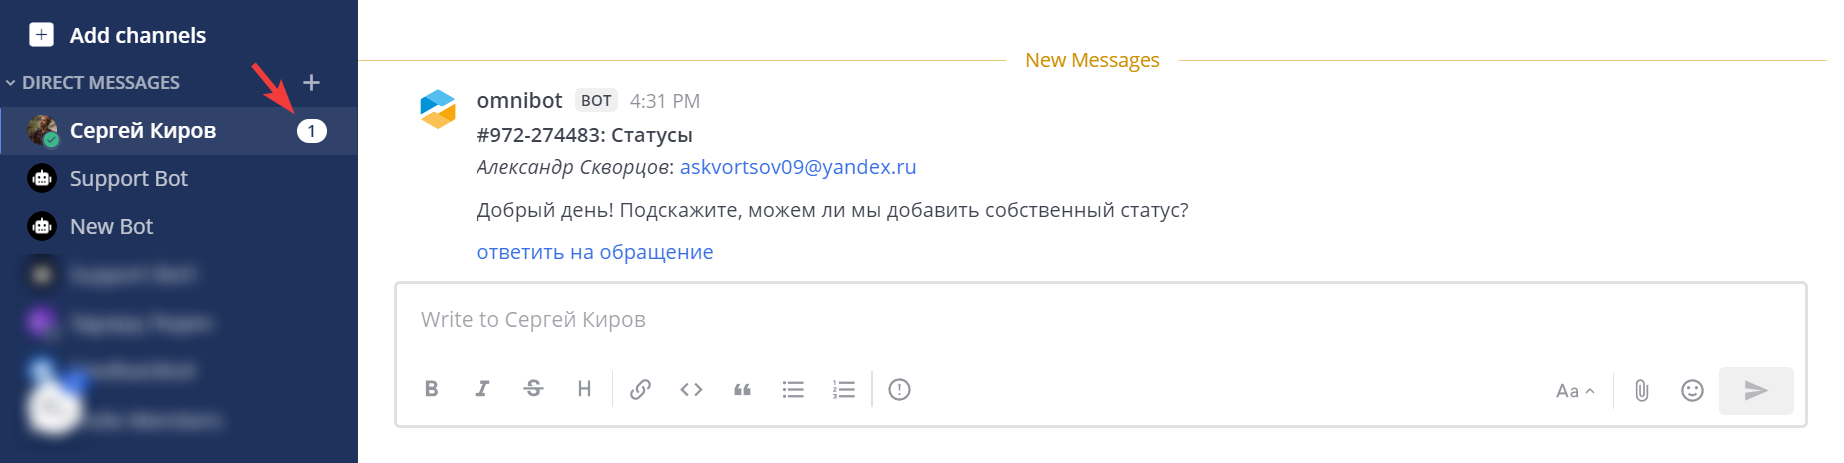Open Add channels
Image resolution: width=1844 pixels, height=463 pixels.
pos(118,35)
